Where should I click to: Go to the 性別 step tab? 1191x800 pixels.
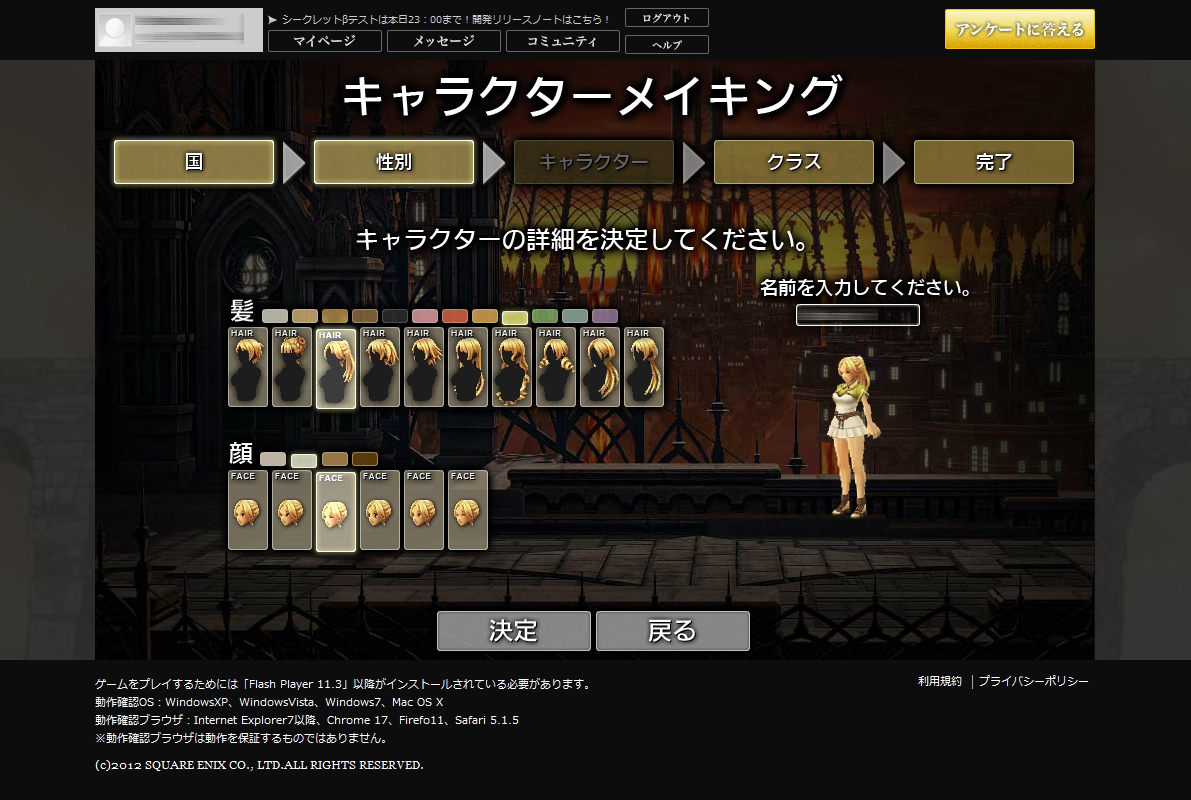pyautogui.click(x=394, y=162)
